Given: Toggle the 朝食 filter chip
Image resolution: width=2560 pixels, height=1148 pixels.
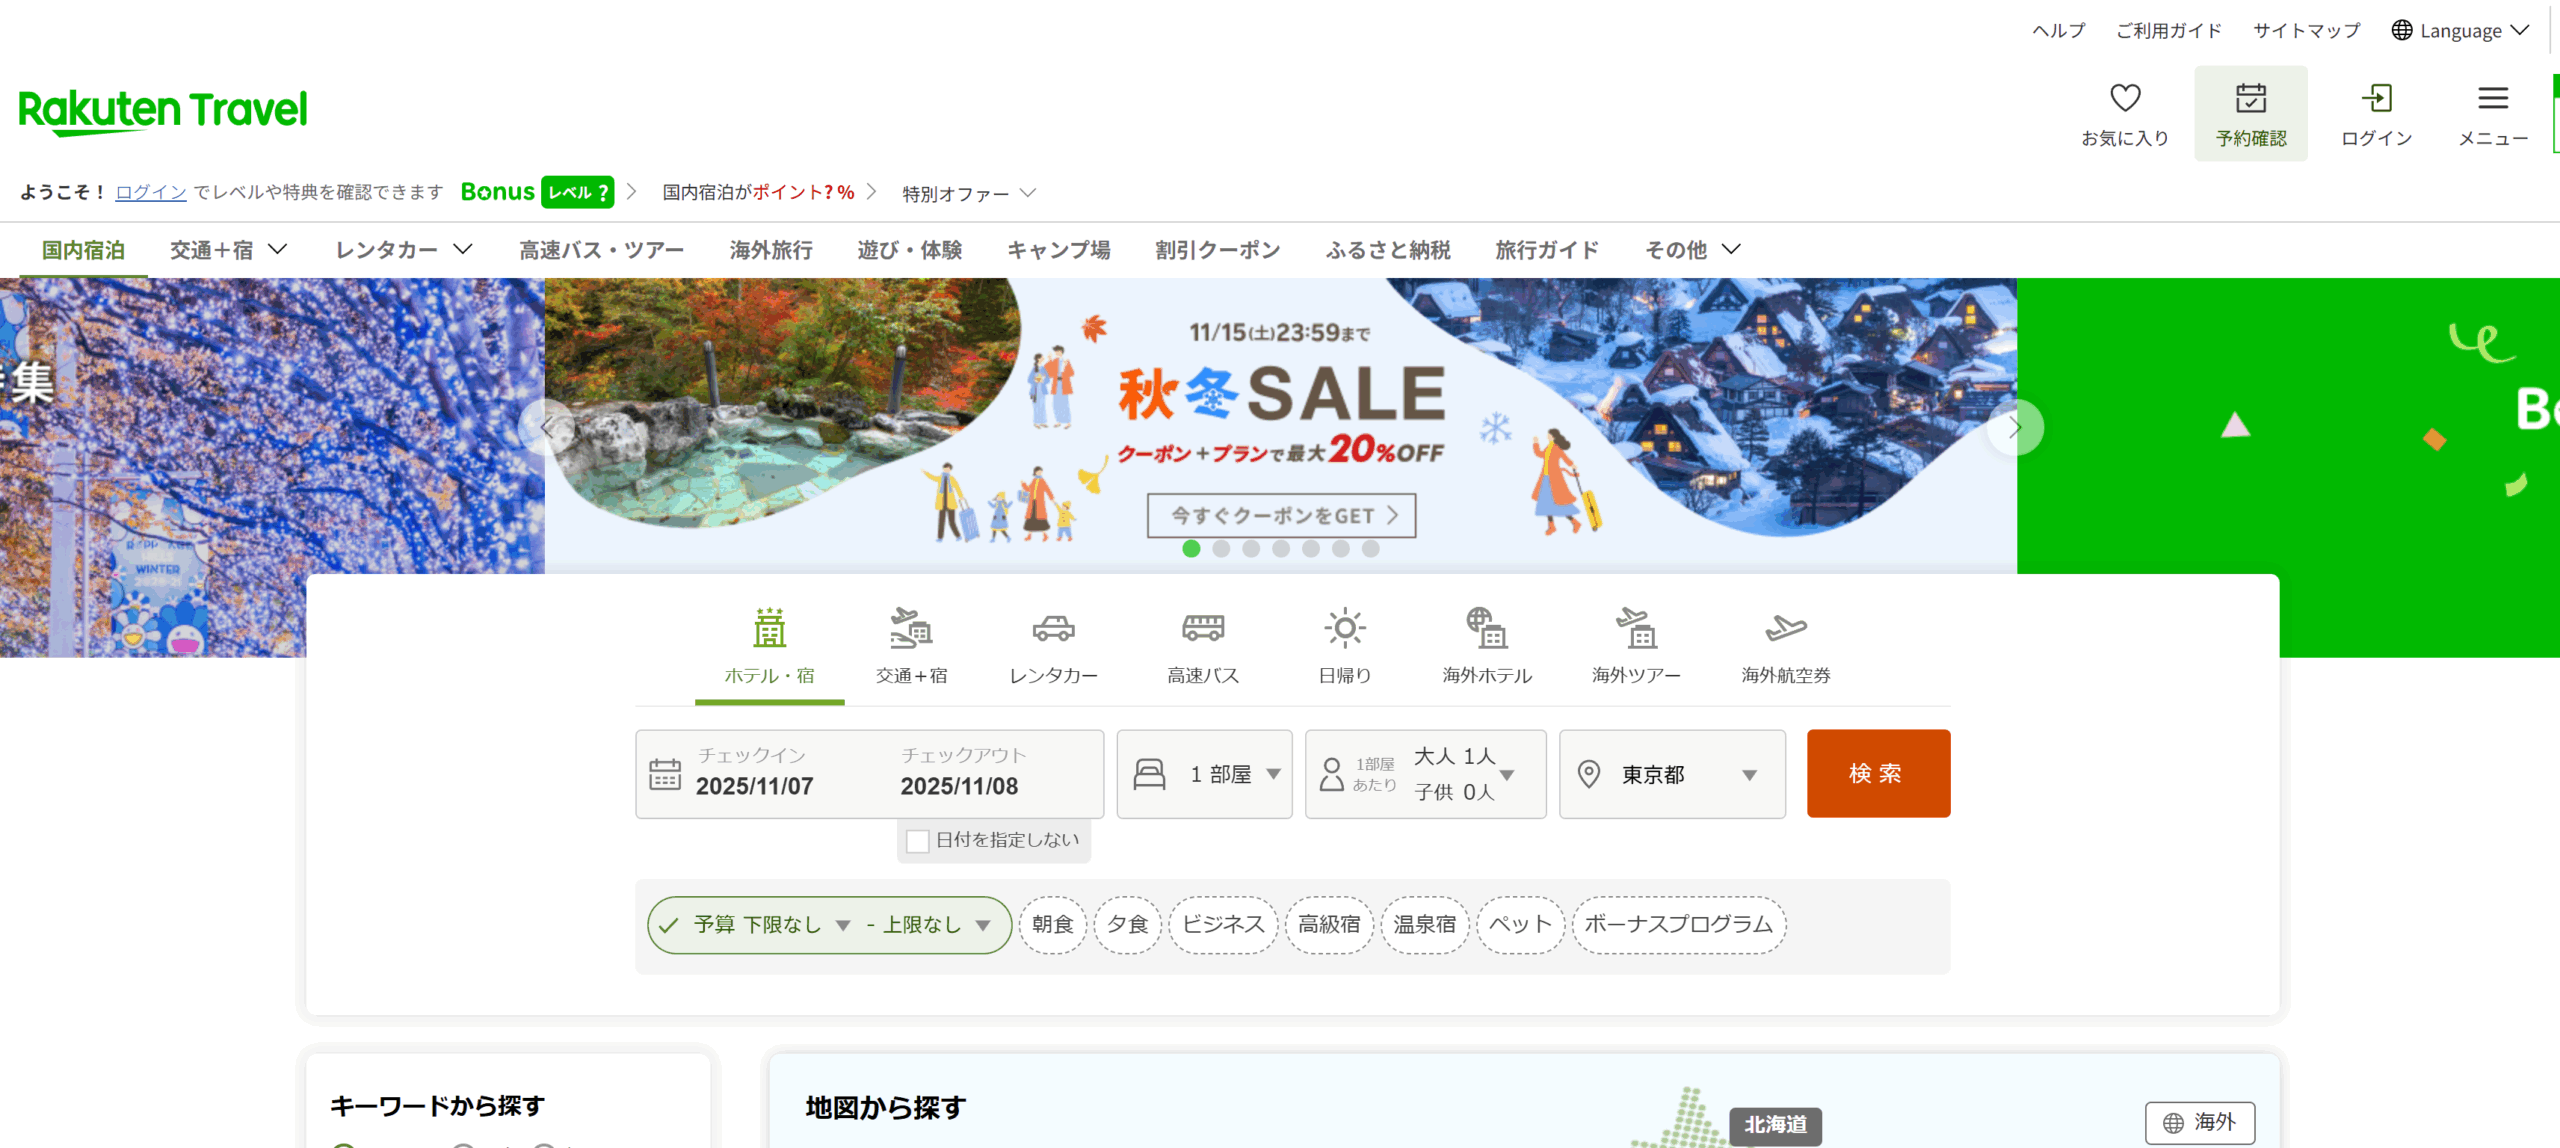Looking at the screenshot, I should point(1052,925).
